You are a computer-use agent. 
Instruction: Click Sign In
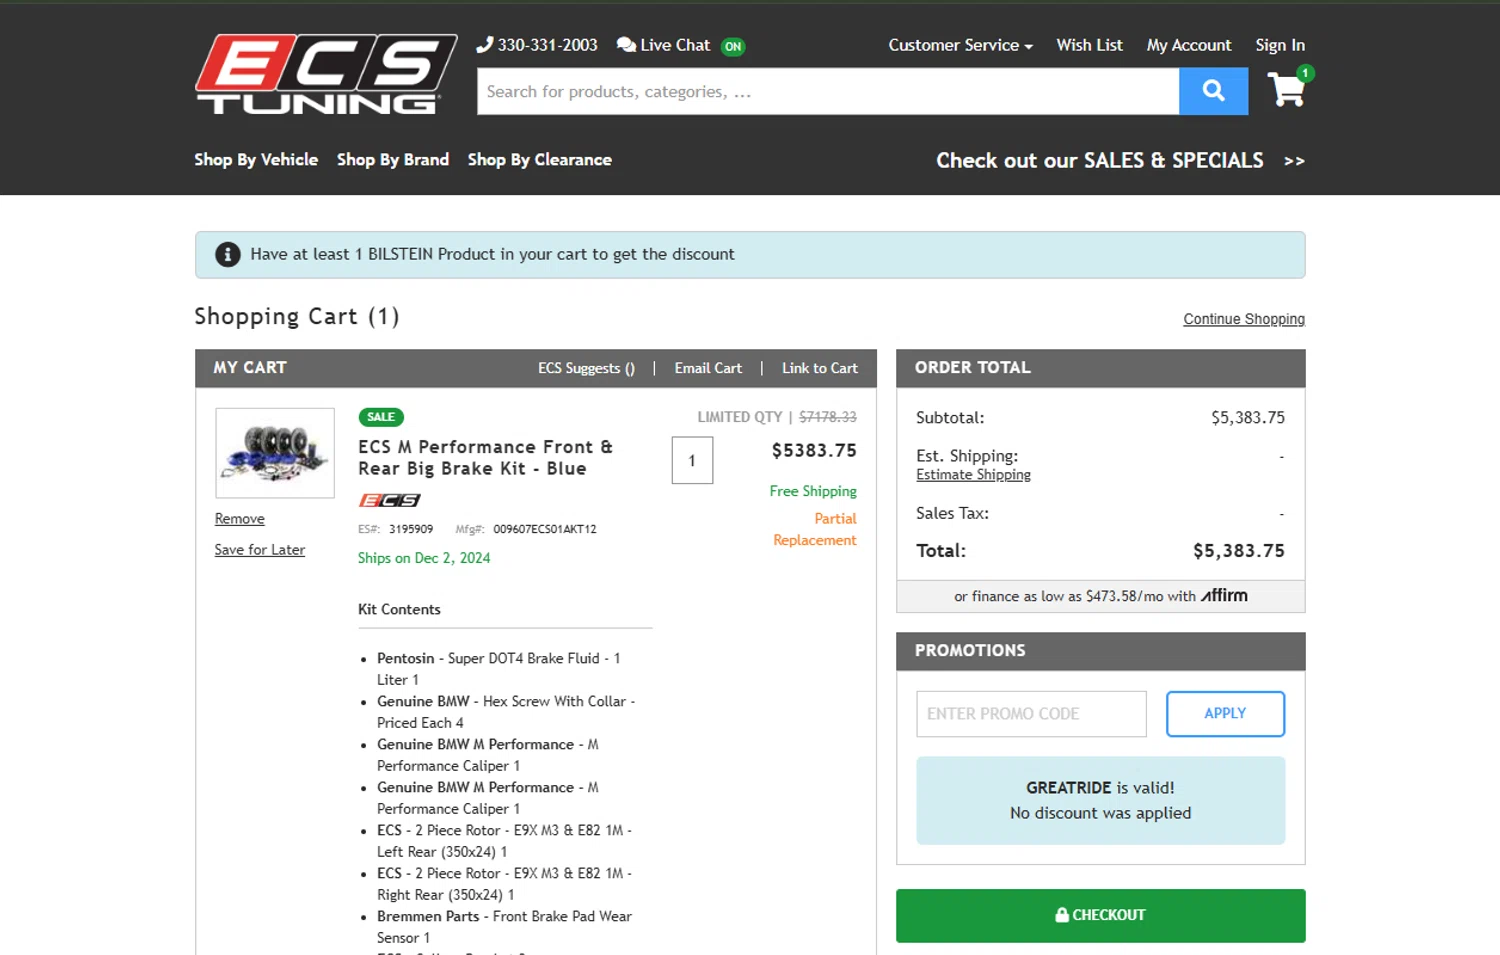1280,45
